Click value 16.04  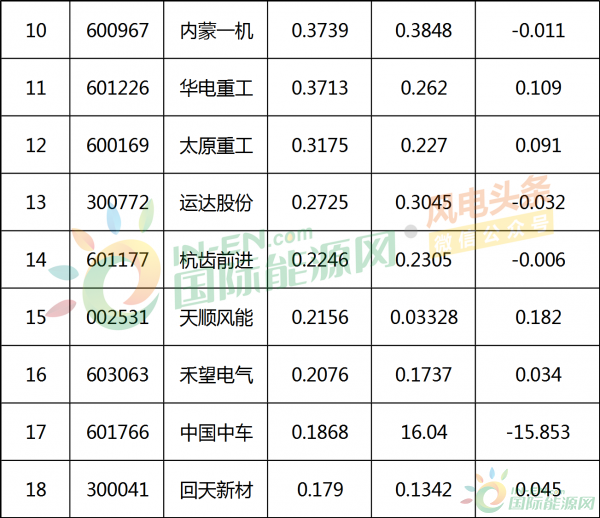pyautogui.click(x=424, y=432)
